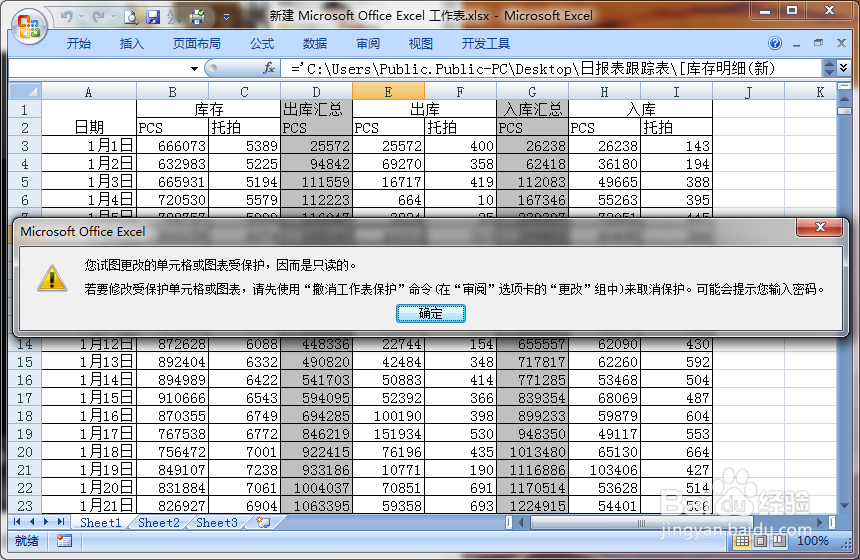Switch to Sheet1 tab
Viewport: 860px width, 560px height.
tap(100, 522)
